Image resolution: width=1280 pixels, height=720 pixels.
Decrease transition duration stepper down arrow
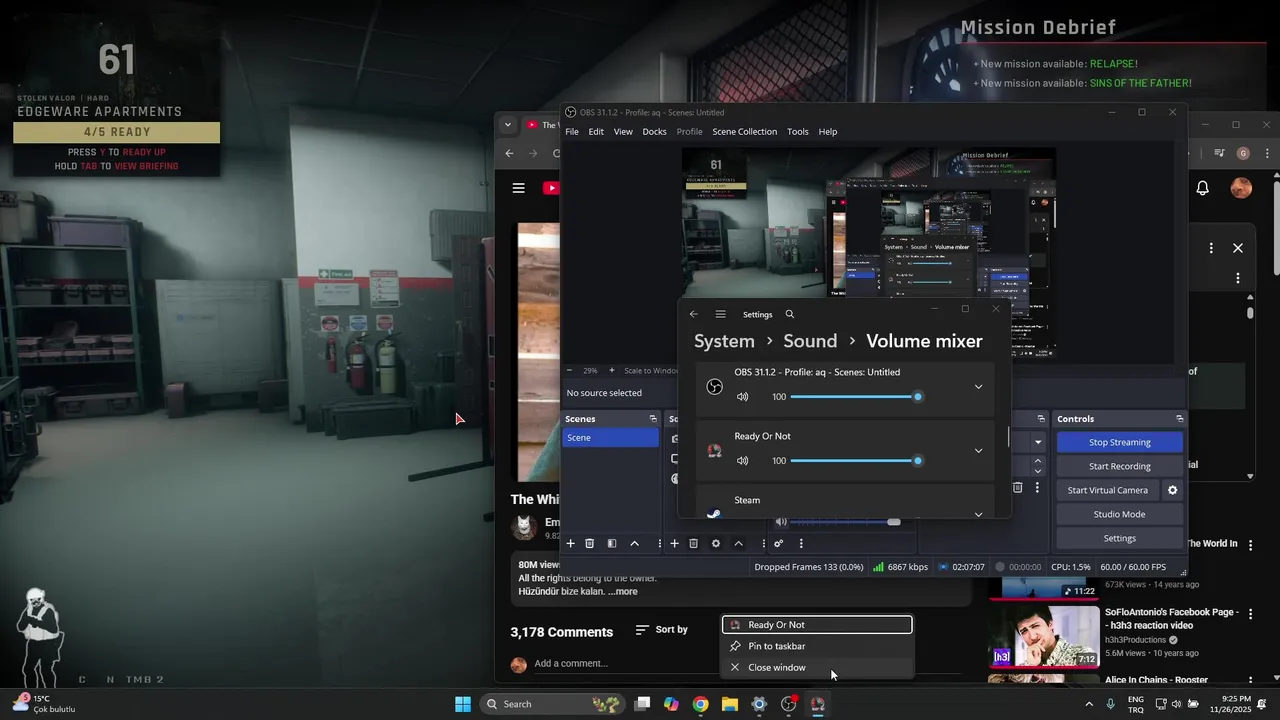[1038, 471]
